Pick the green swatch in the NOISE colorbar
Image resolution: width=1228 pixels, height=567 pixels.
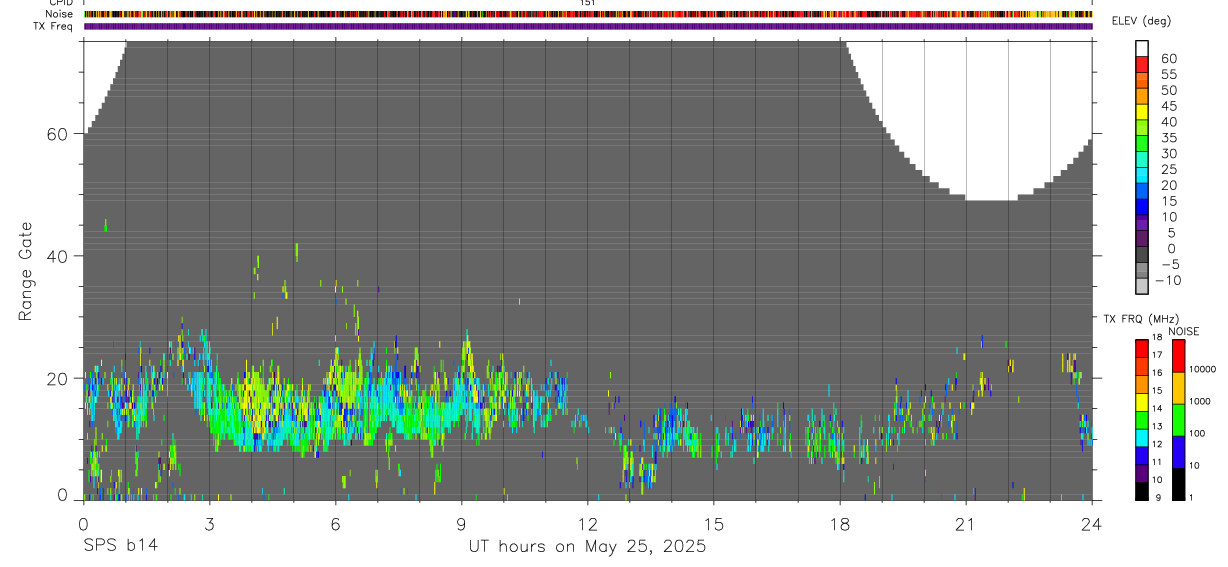point(1178,419)
